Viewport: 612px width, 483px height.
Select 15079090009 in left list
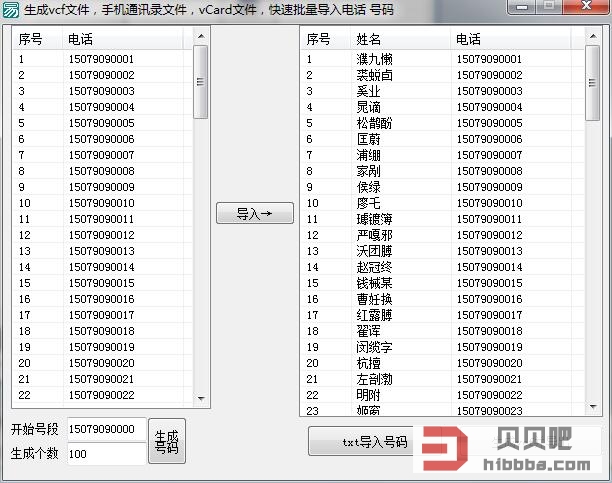(x=101, y=187)
